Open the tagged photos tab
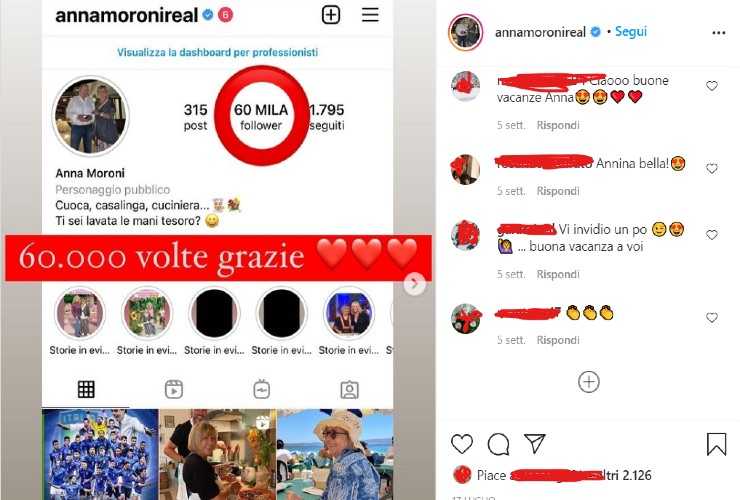 coord(349,390)
